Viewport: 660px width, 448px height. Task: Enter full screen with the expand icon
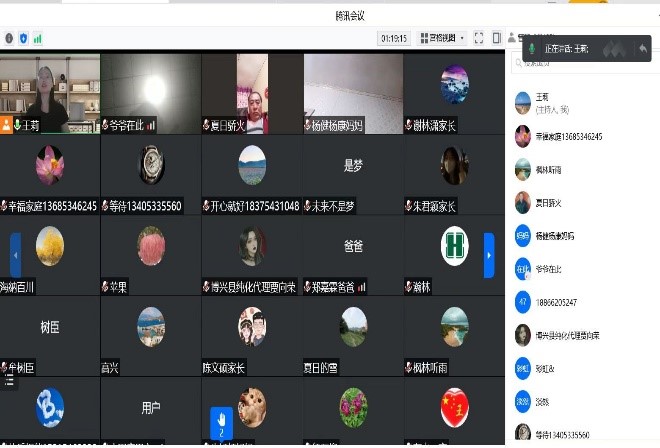click(x=479, y=38)
